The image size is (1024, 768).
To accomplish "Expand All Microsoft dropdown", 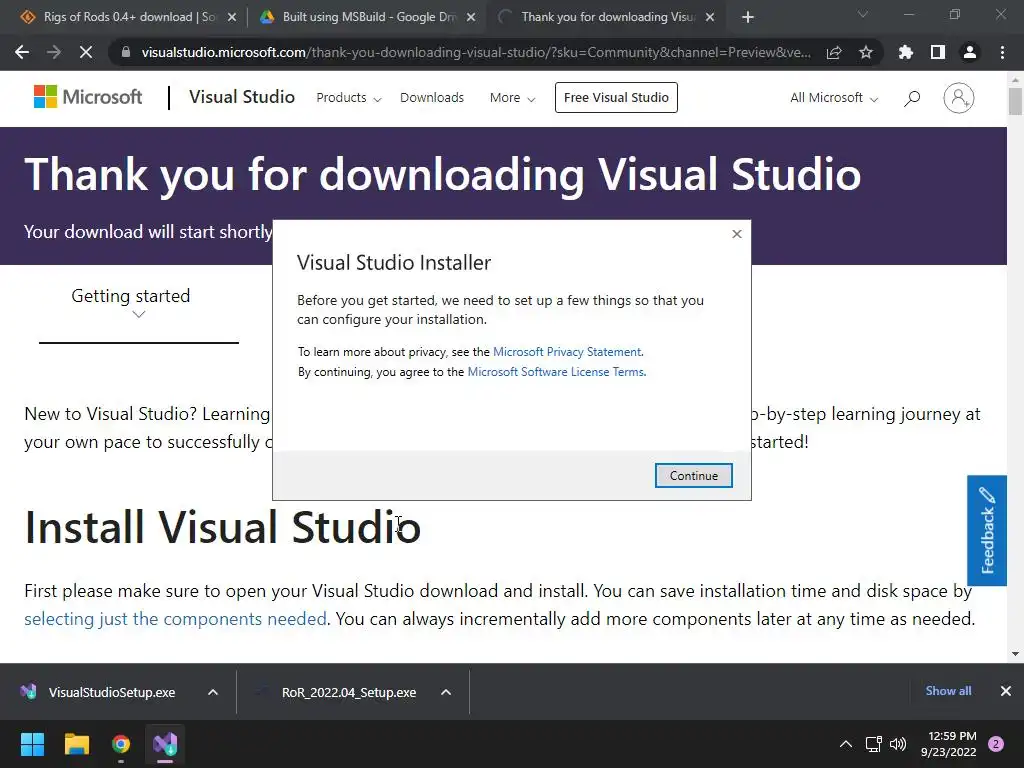I will (834, 98).
